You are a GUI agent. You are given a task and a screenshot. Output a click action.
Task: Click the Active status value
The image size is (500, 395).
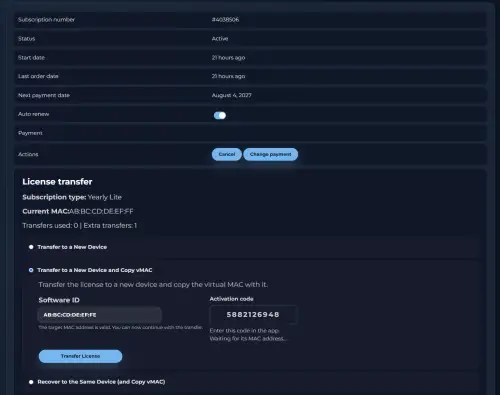[x=220, y=39]
